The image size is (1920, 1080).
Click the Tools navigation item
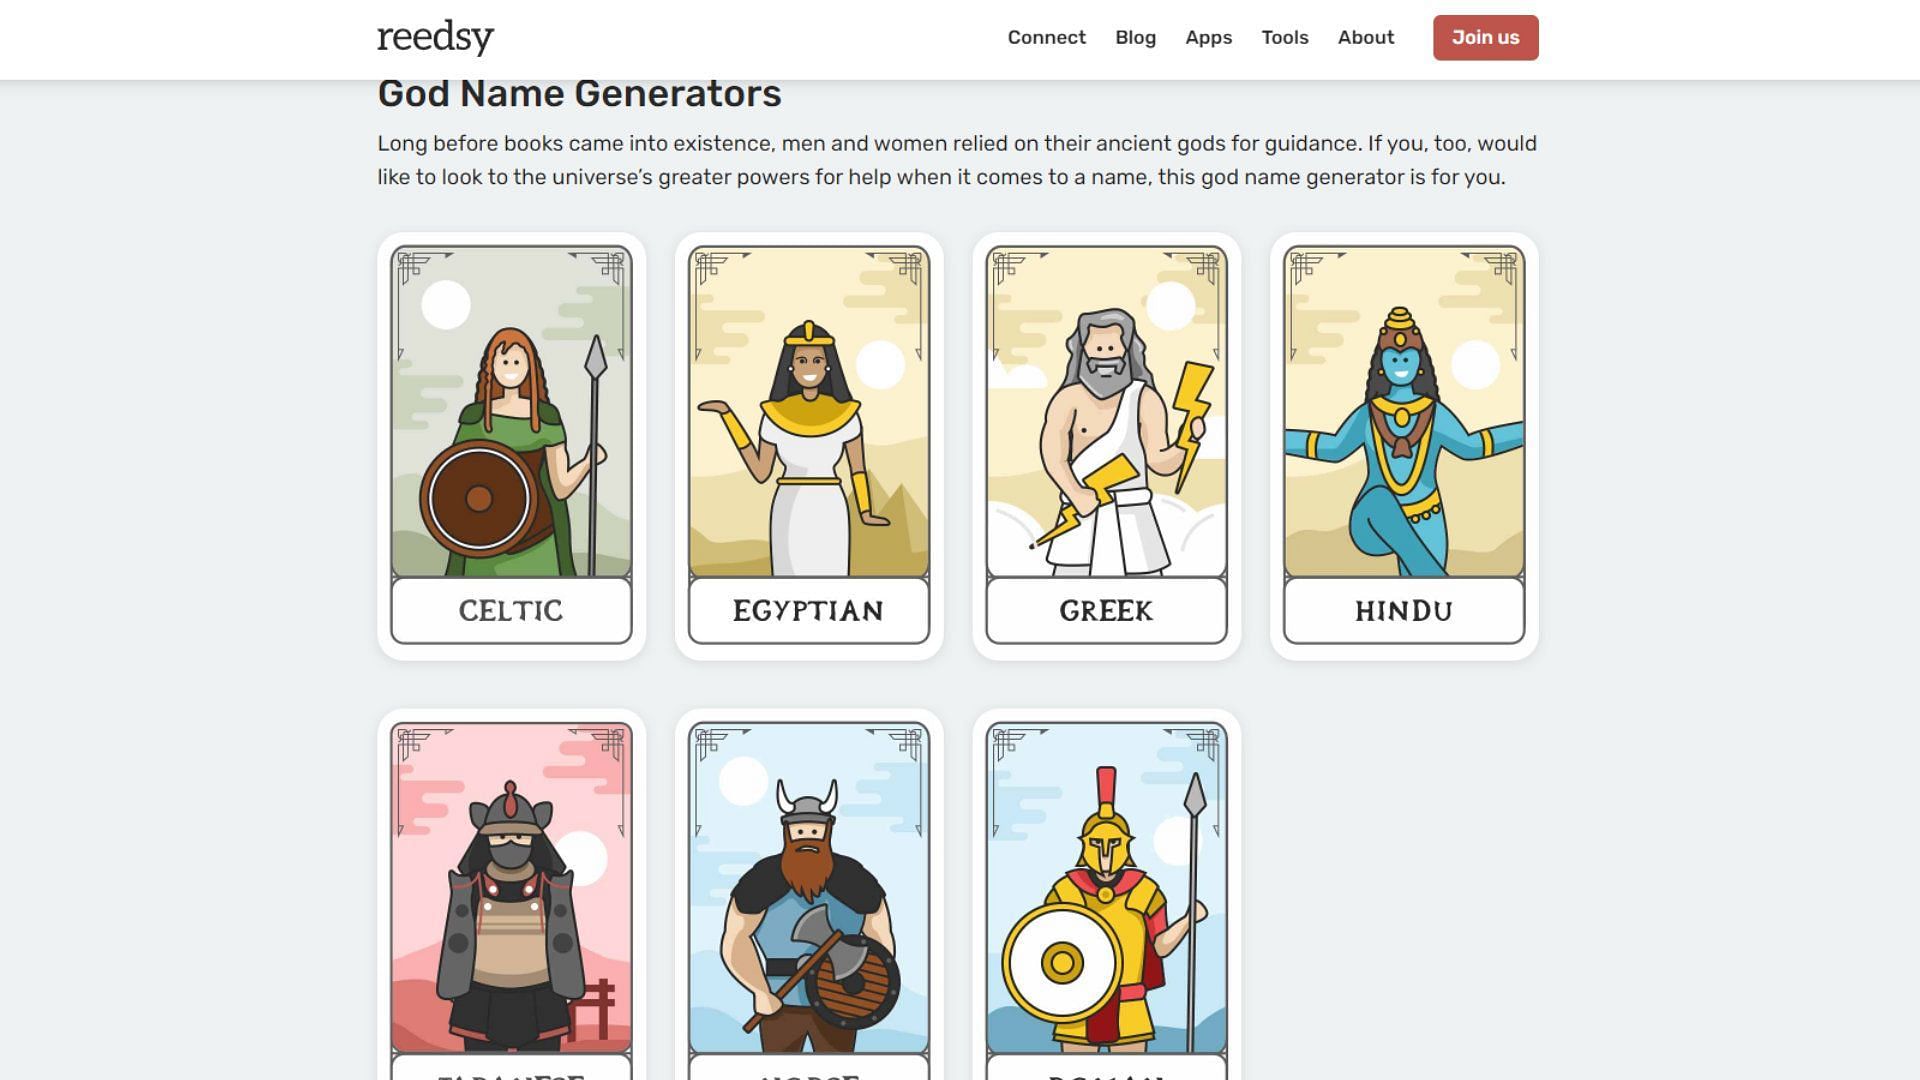(x=1284, y=37)
